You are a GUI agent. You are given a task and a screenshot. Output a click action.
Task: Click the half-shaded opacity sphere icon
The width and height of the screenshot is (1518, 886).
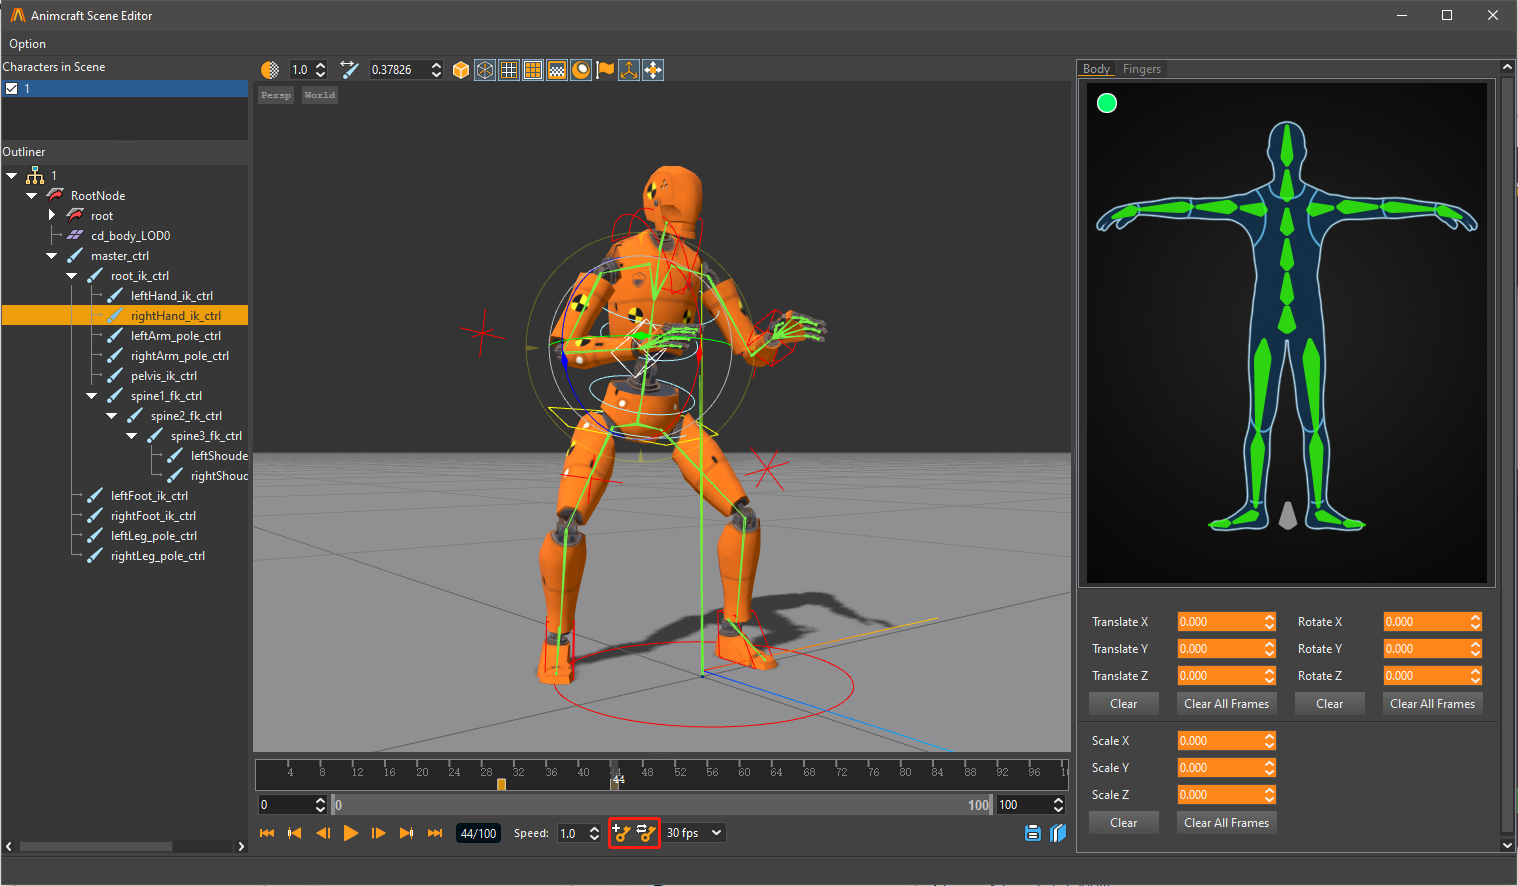tap(270, 70)
